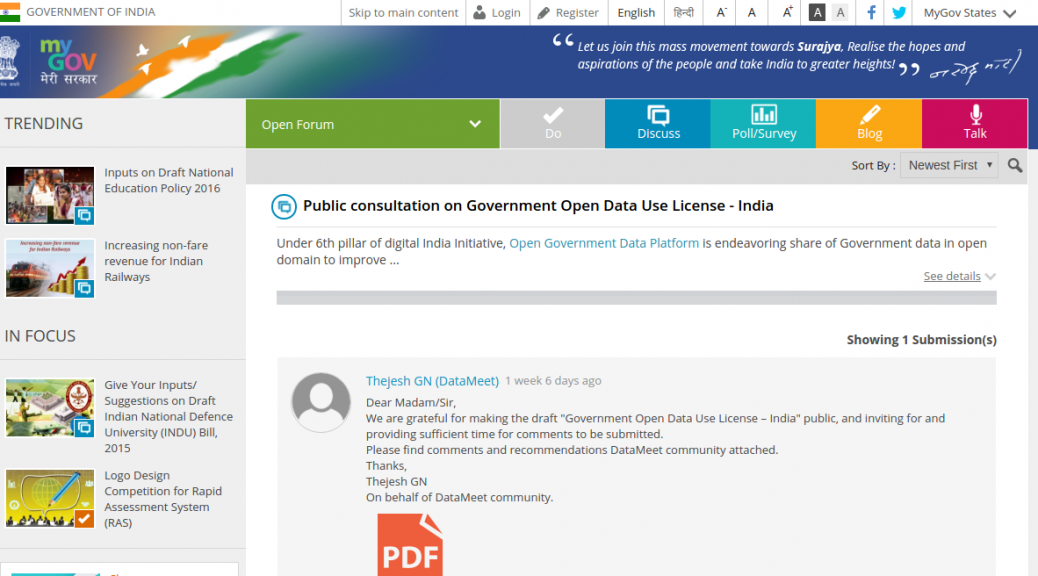1038x576 pixels.
Task: Expand the MyGov States dropdown
Action: click(970, 13)
